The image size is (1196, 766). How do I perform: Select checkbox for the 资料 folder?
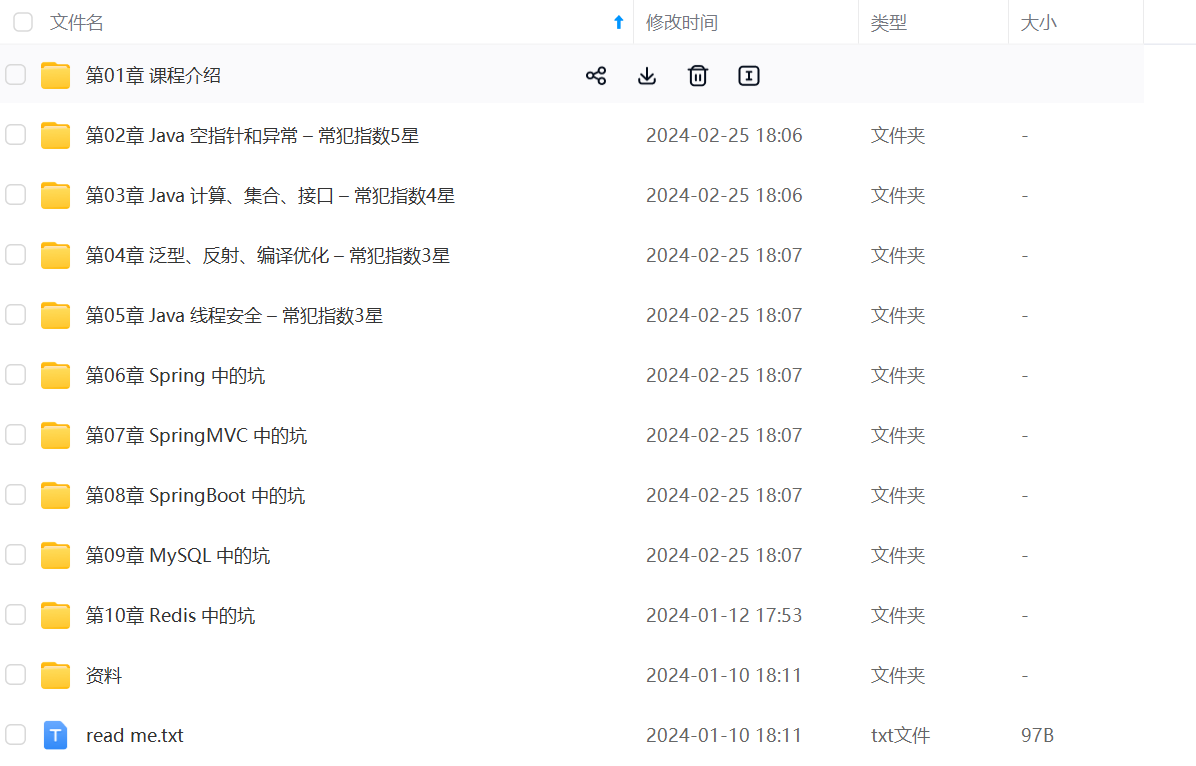(x=15, y=674)
